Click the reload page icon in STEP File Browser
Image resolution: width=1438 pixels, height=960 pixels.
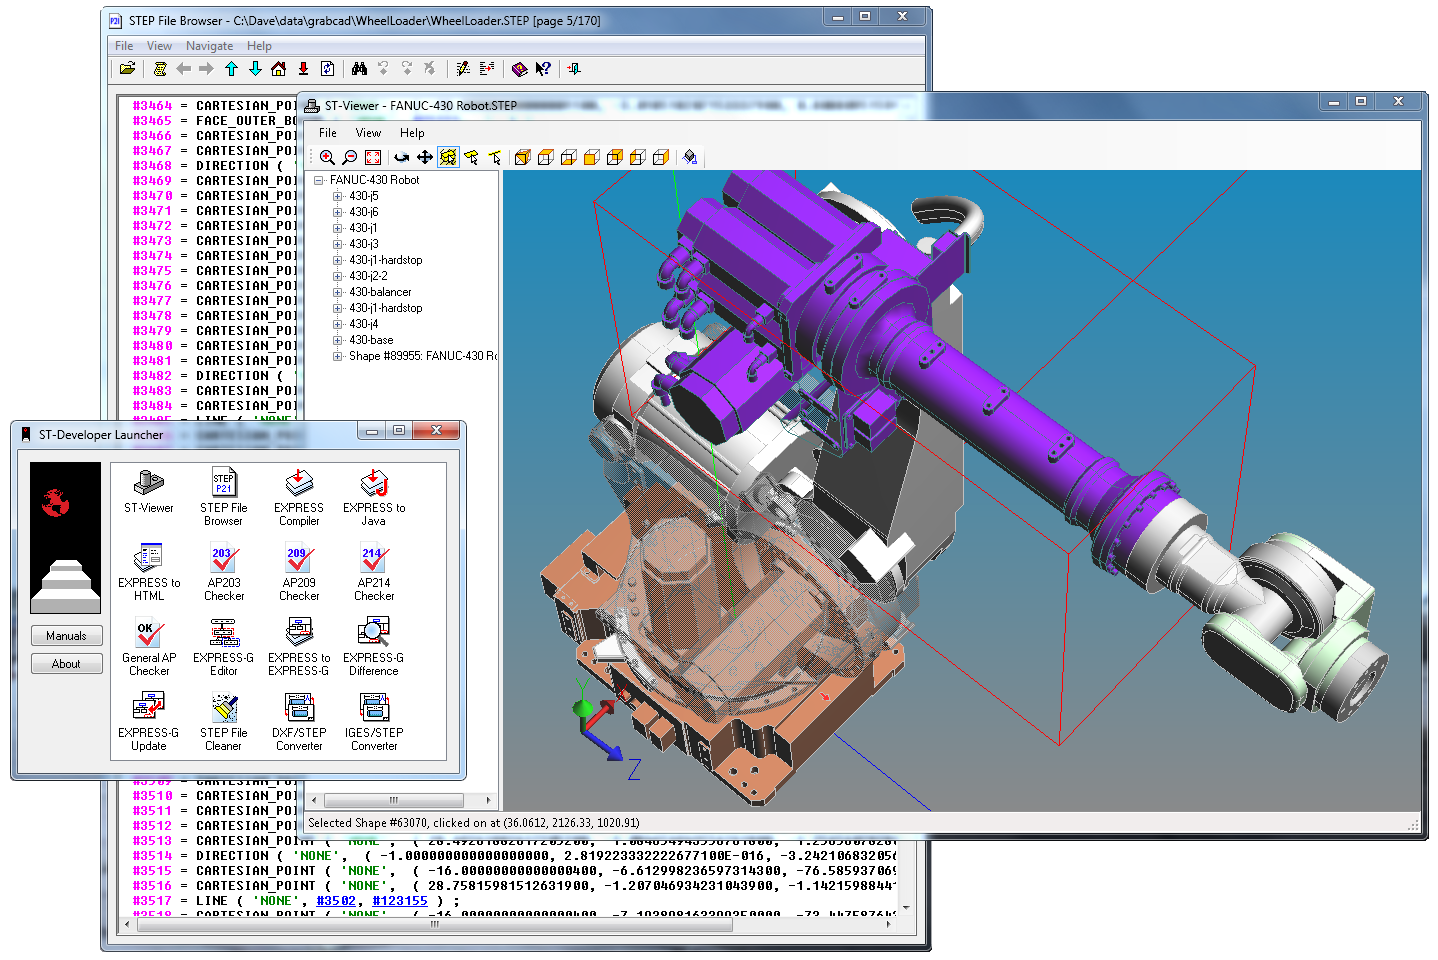pyautogui.click(x=327, y=69)
